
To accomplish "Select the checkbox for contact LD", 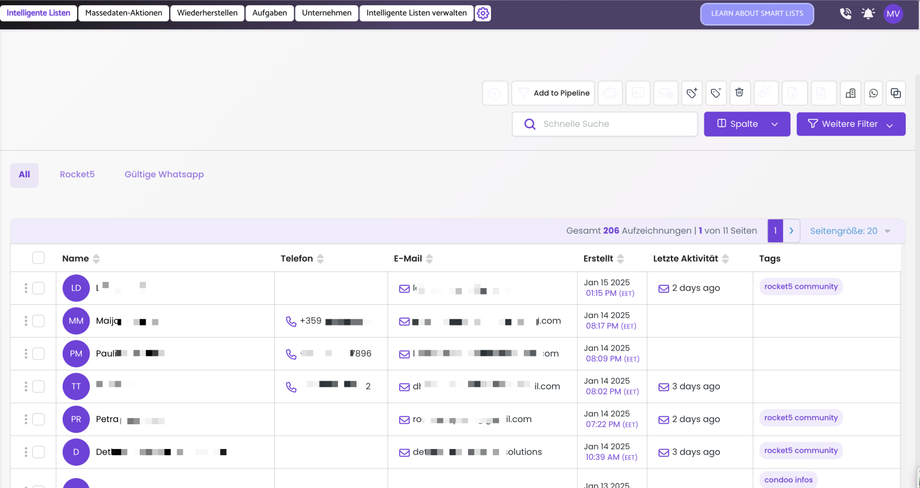I will (x=38, y=288).
